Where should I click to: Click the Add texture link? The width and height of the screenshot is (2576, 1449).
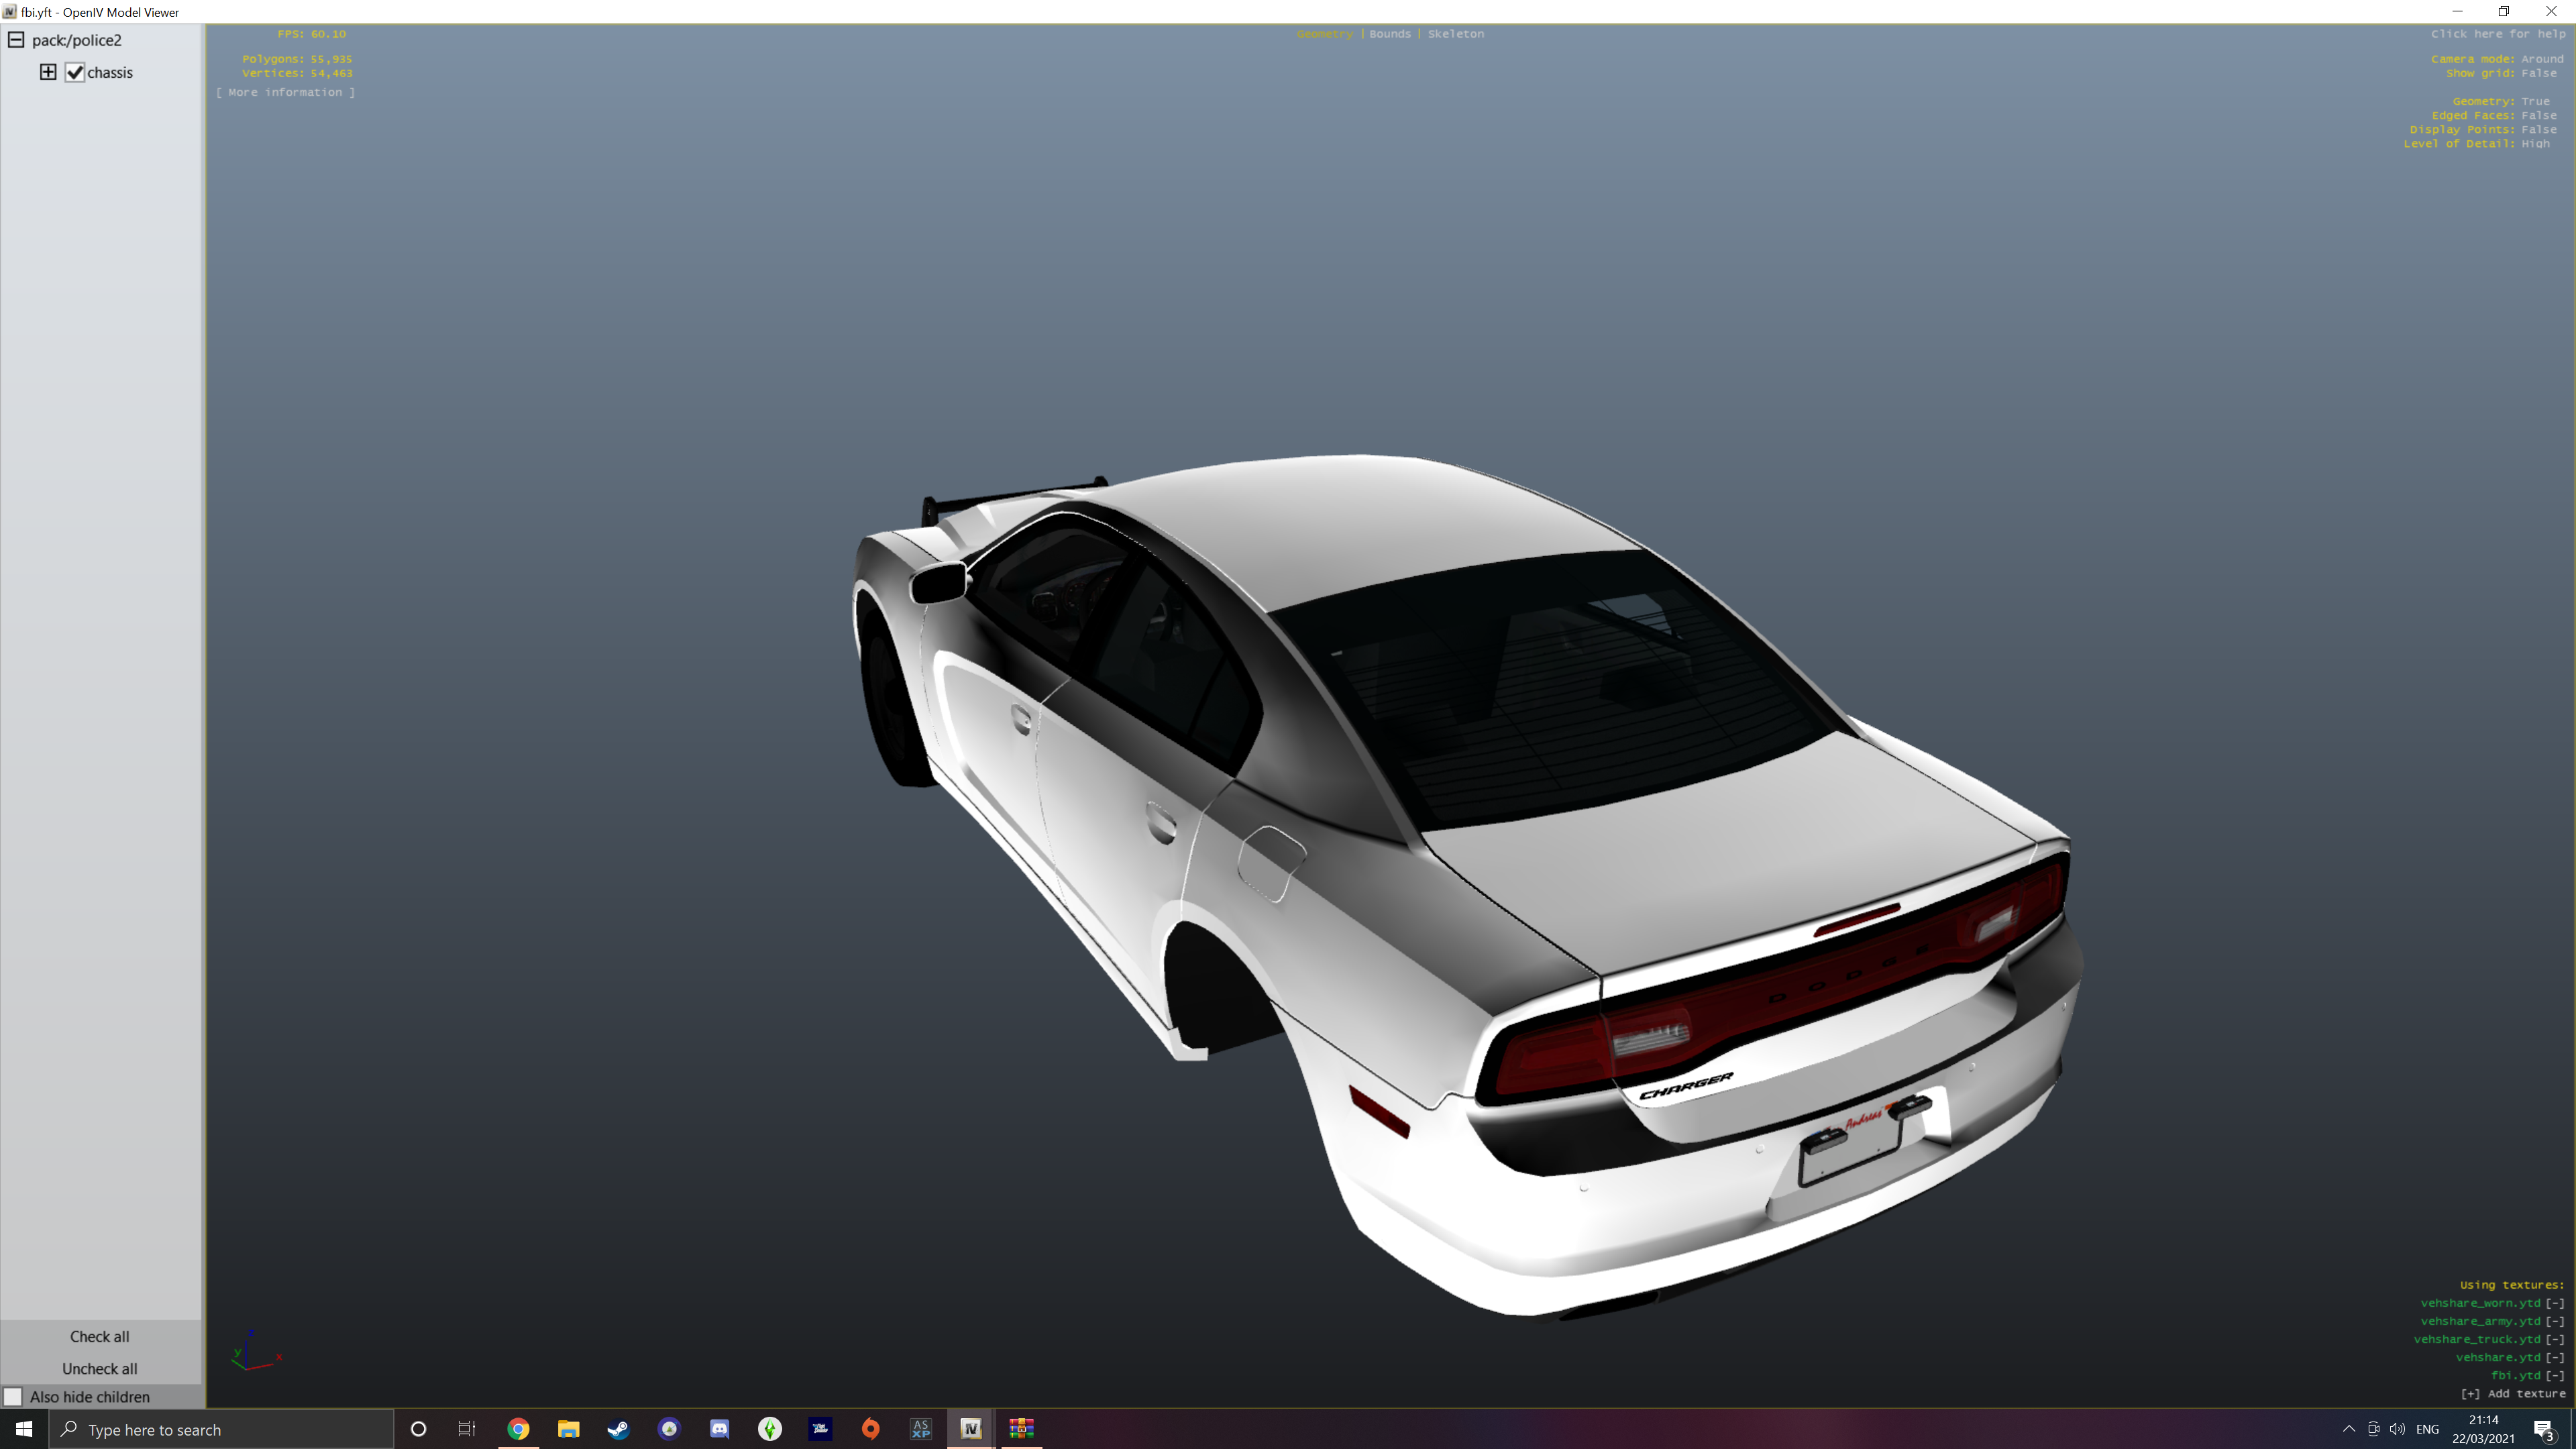[2512, 1393]
